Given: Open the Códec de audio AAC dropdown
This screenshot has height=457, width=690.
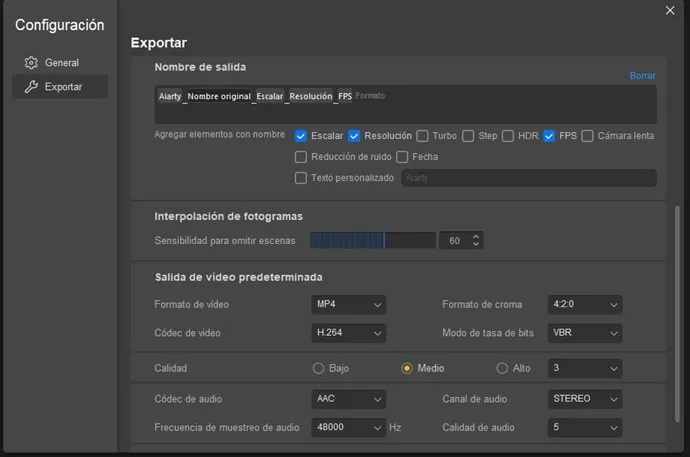Looking at the screenshot, I should (x=349, y=399).
